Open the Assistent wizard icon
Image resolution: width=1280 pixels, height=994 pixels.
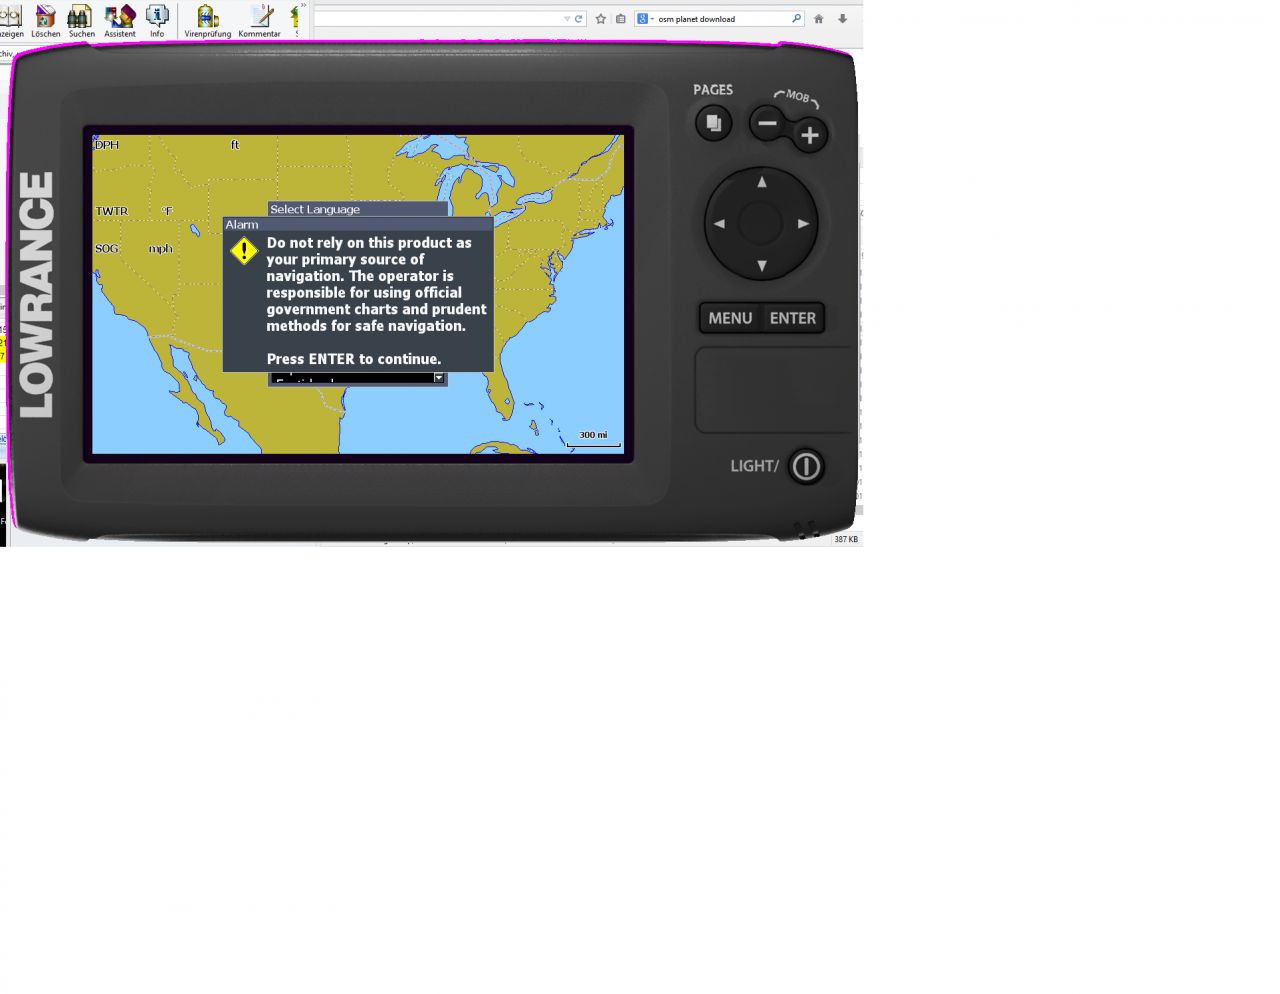[x=120, y=17]
